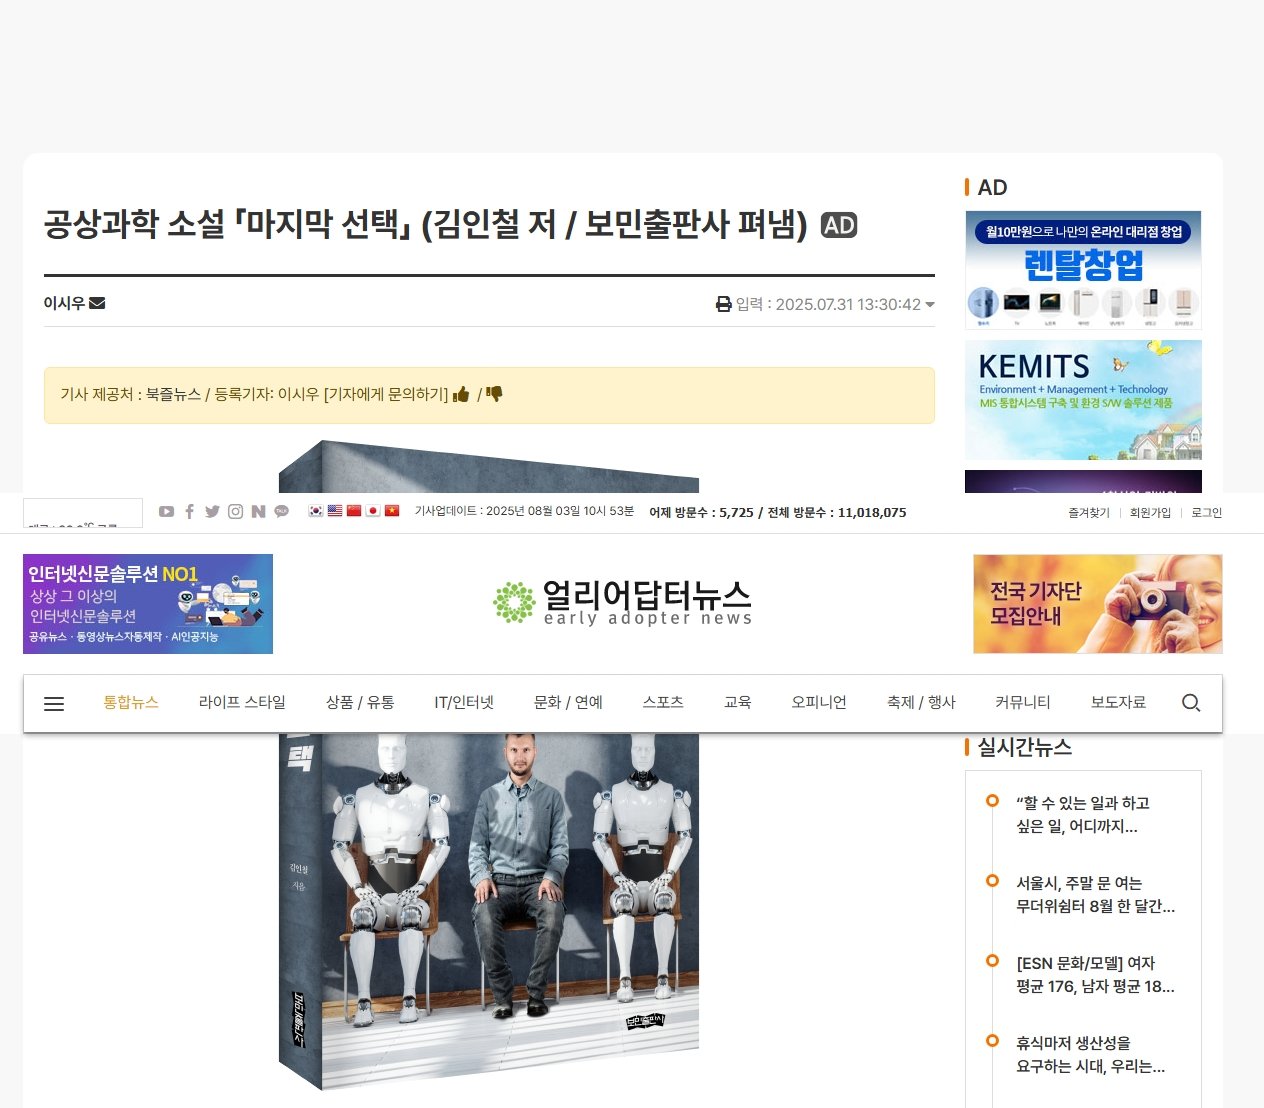Open the Facebook social icon

tap(189, 512)
